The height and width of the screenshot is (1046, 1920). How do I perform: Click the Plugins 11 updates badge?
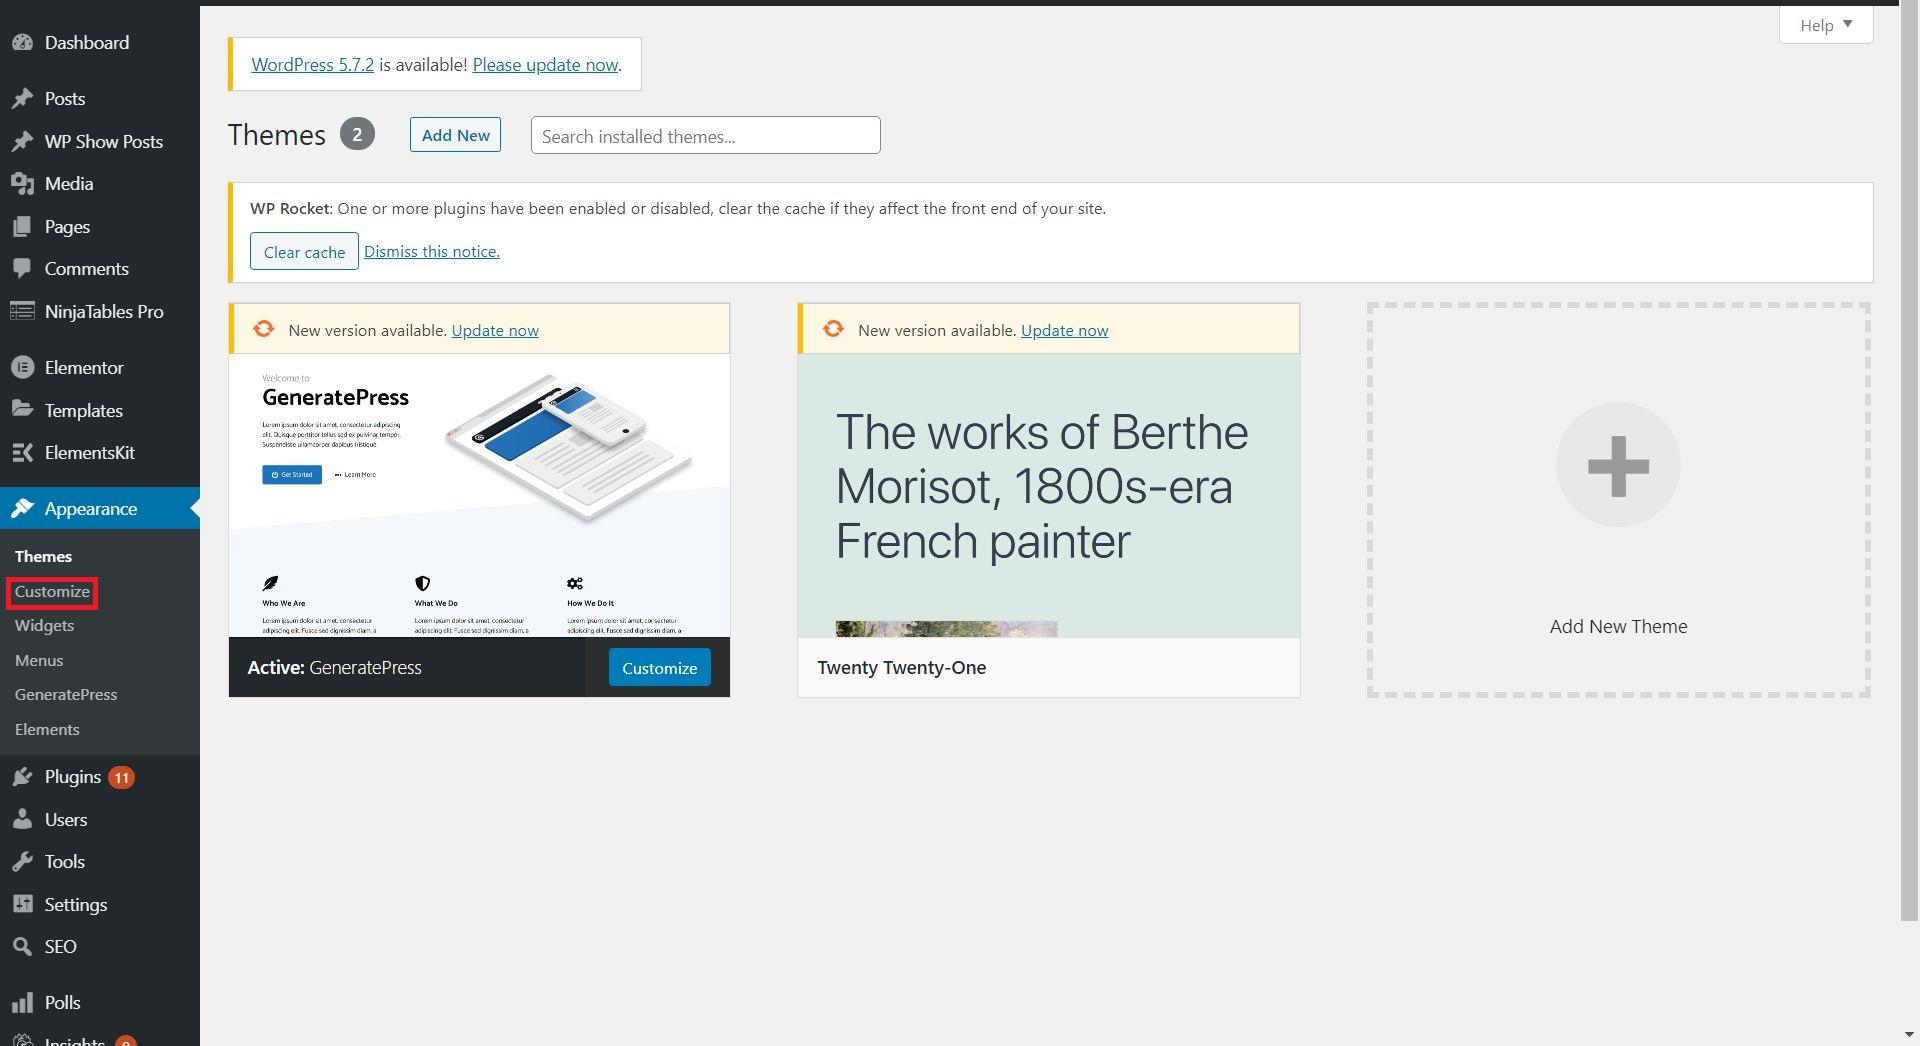[121, 777]
